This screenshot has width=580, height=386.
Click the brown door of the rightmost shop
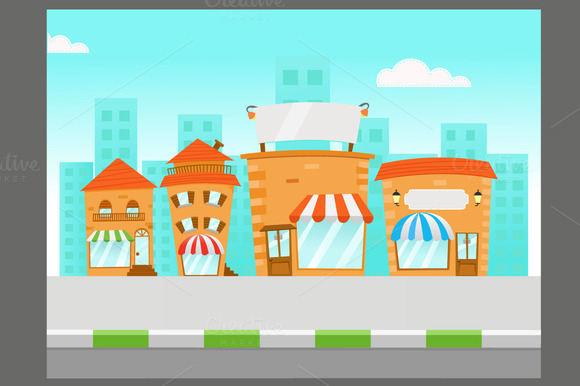point(467,254)
